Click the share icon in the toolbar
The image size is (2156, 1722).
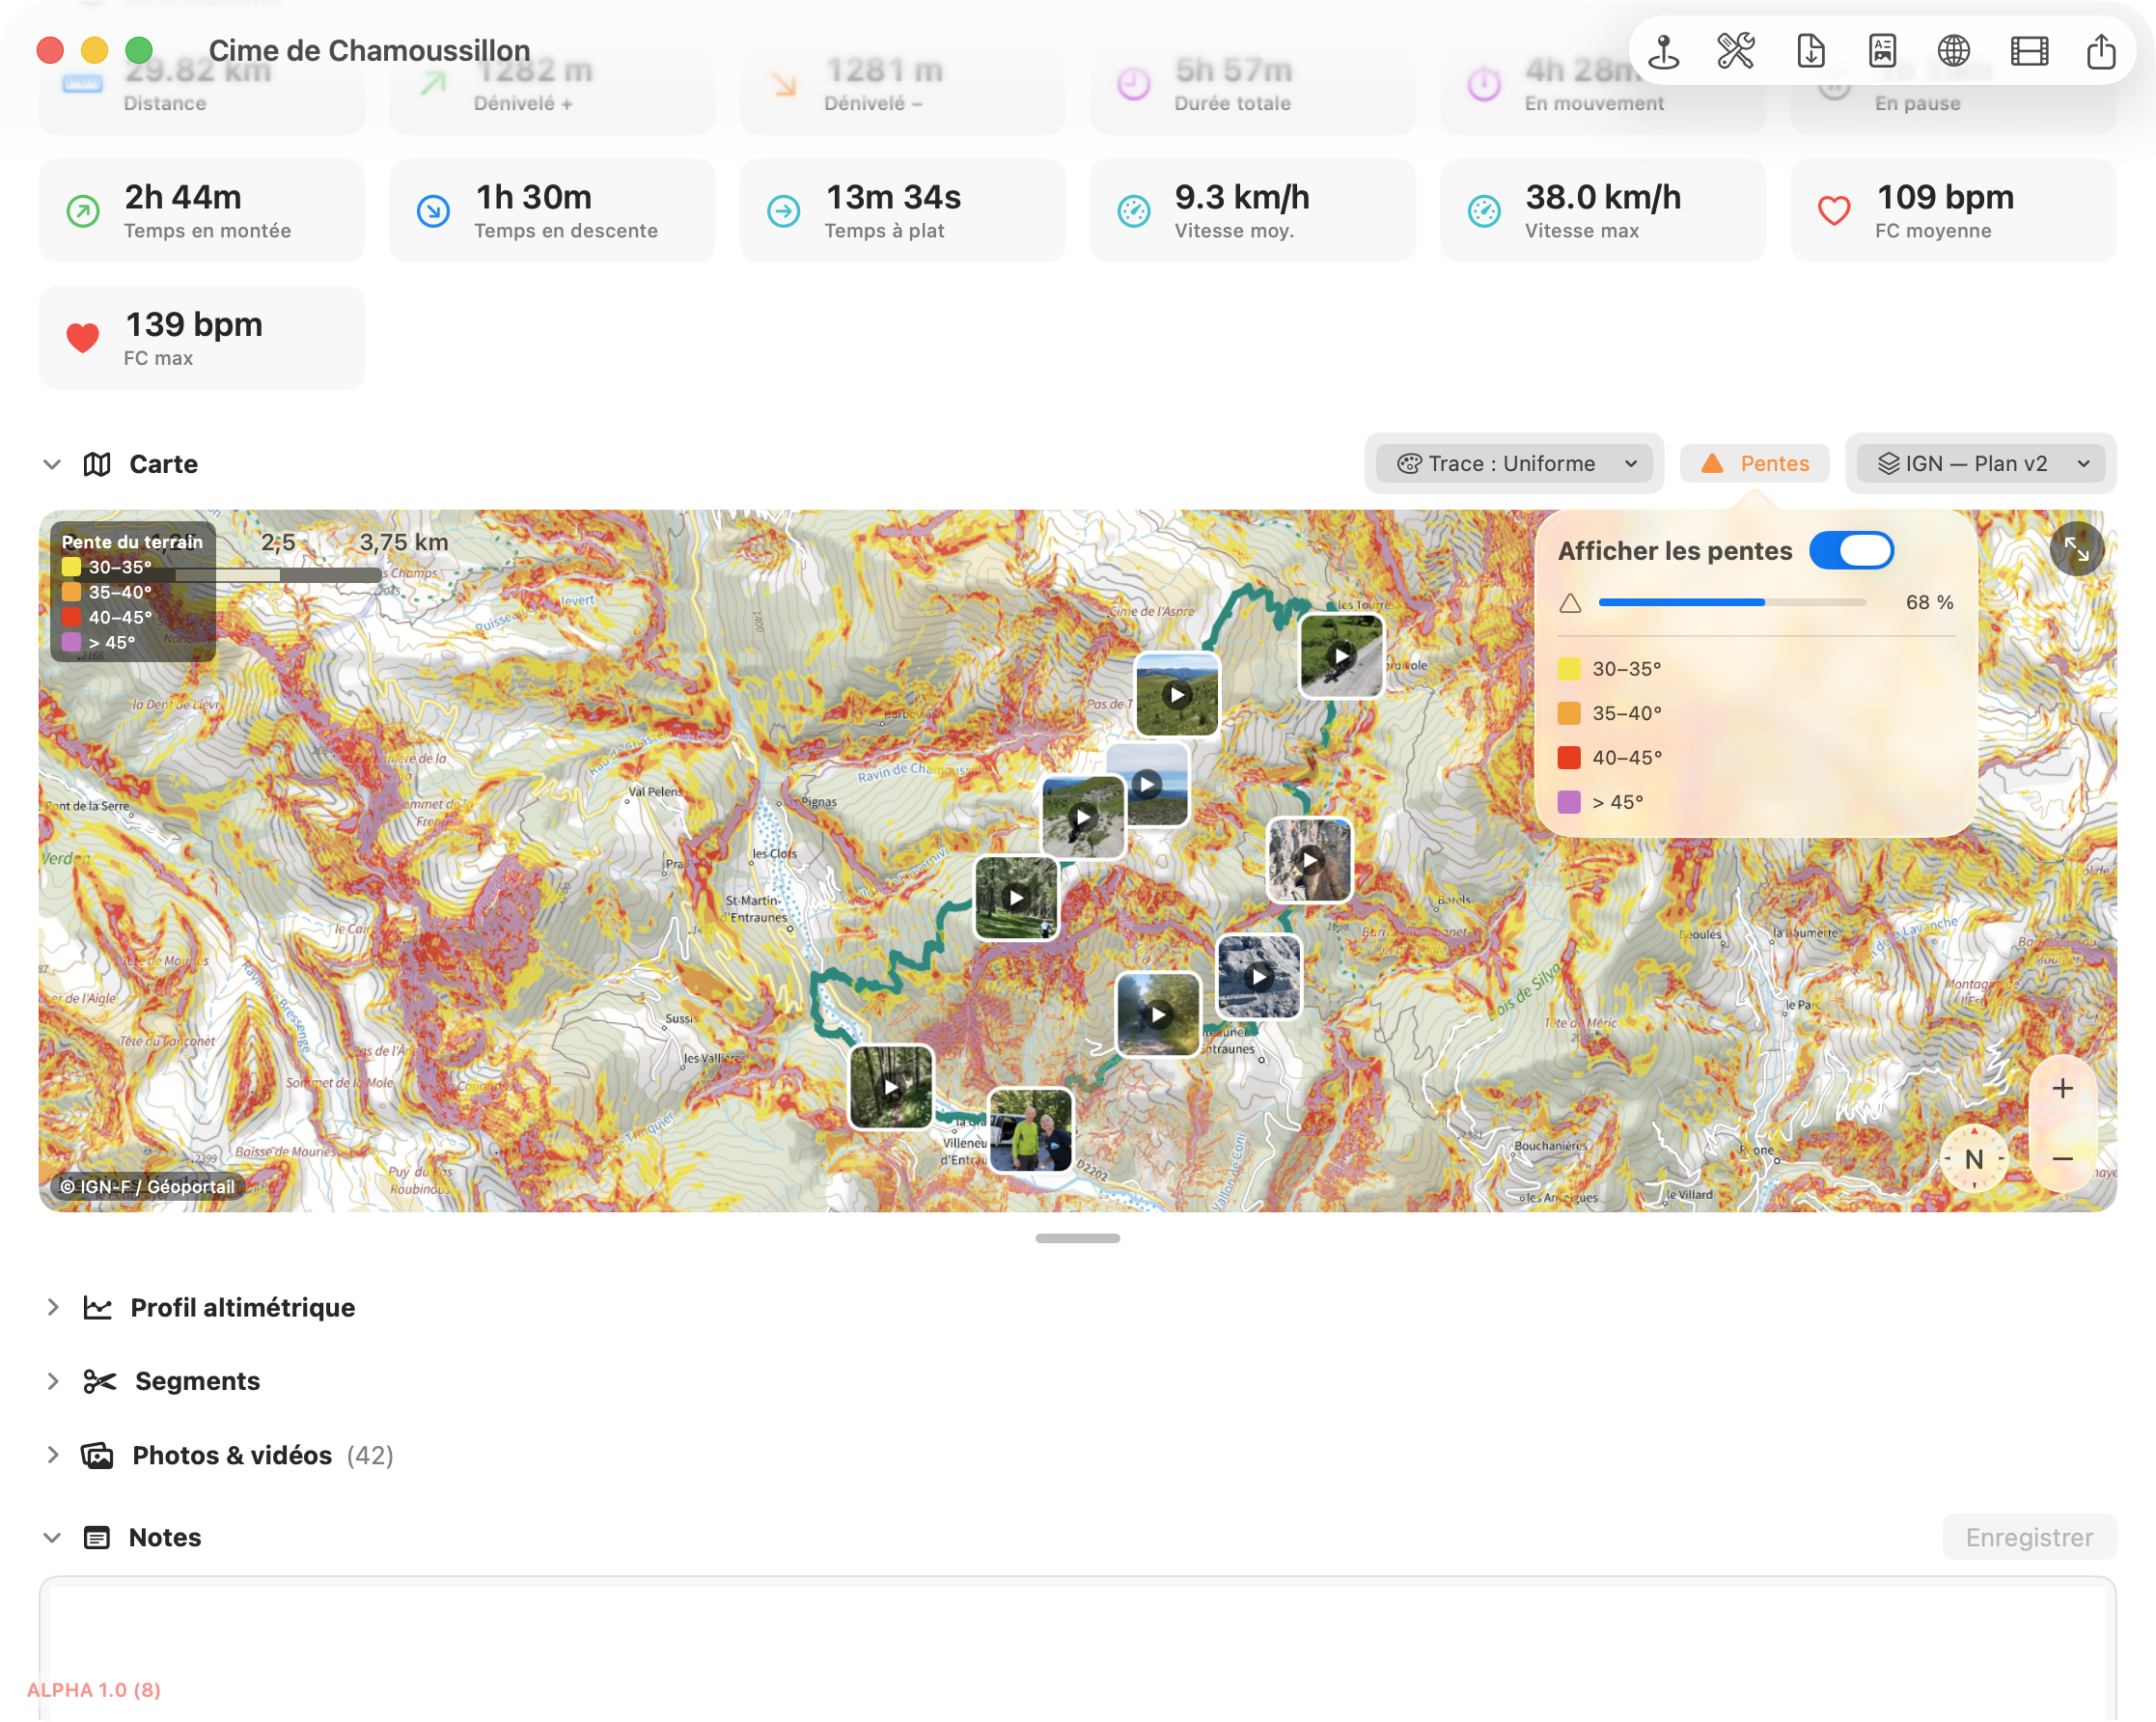(x=2101, y=51)
